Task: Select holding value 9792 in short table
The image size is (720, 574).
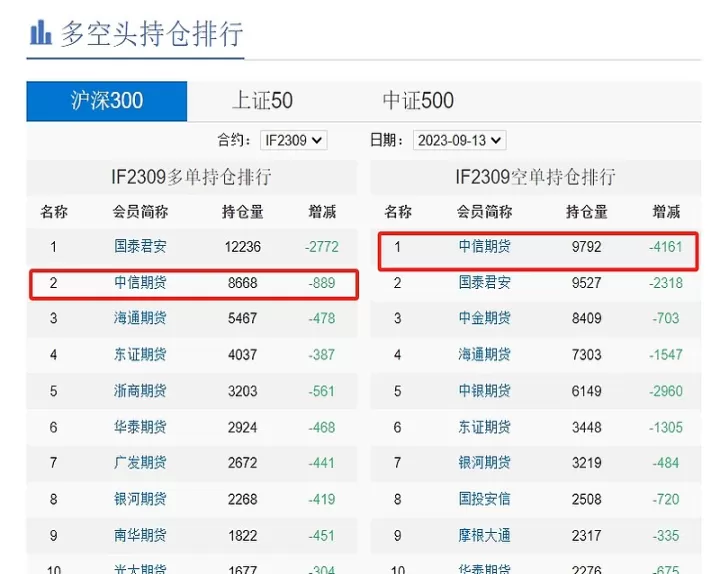Action: [586, 247]
